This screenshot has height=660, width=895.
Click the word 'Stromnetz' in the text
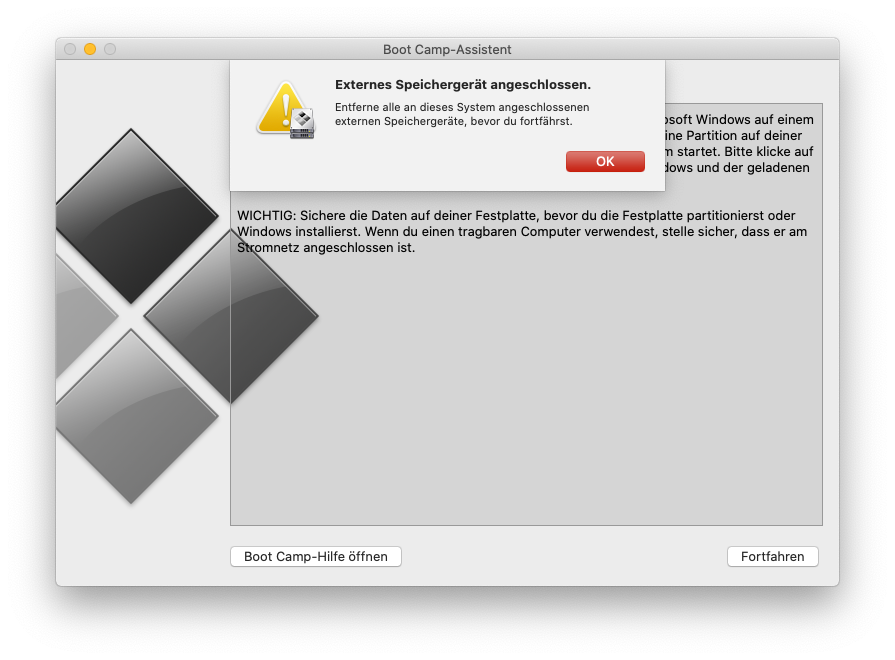tap(268, 247)
